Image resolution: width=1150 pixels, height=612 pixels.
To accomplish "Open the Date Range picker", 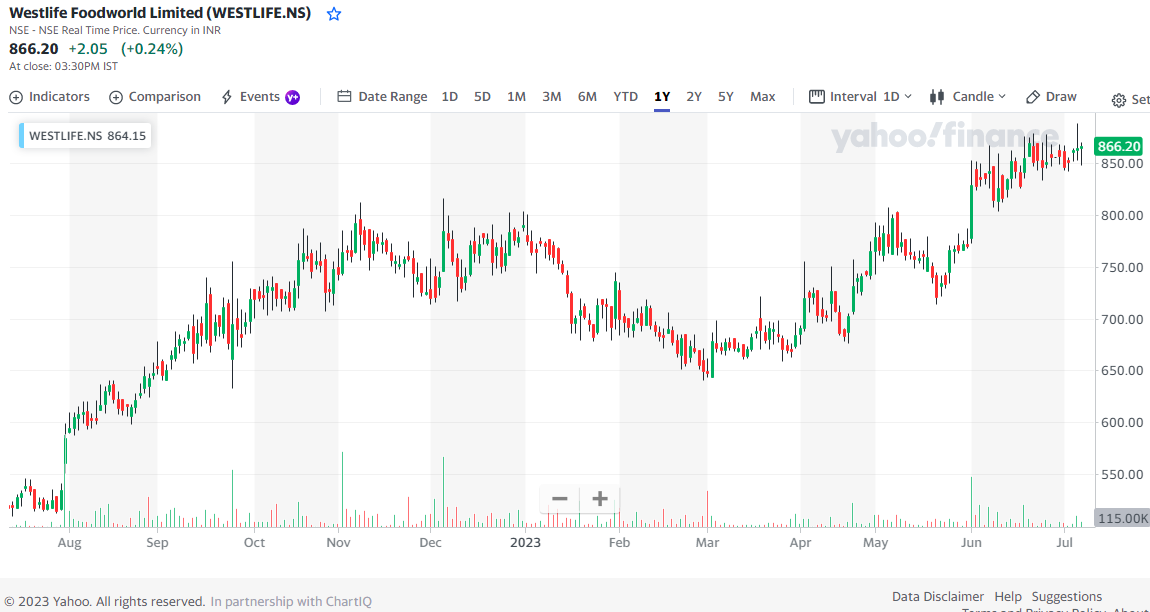I will tap(382, 97).
